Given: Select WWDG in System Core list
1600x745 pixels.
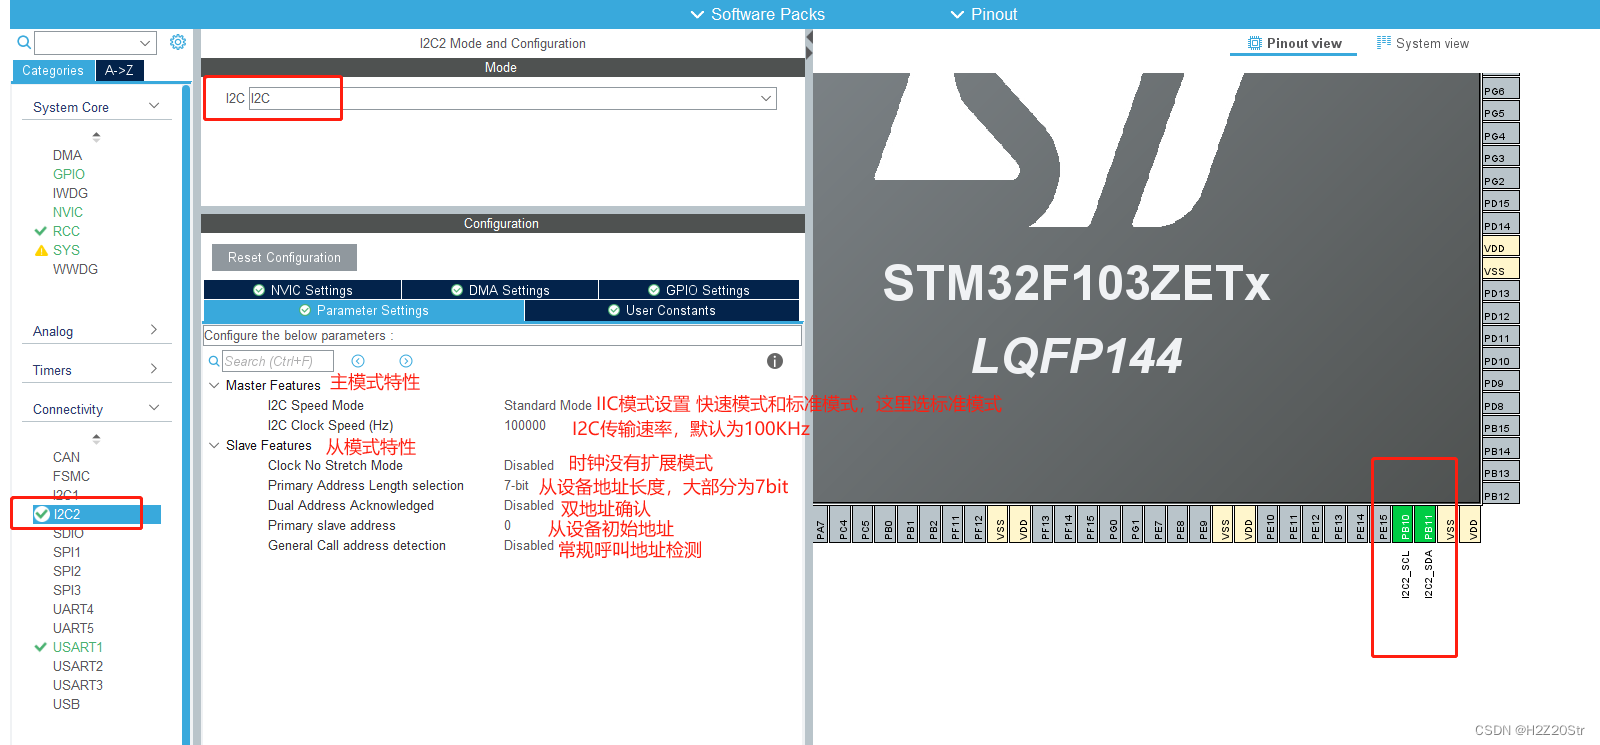Looking at the screenshot, I should click(x=75, y=269).
